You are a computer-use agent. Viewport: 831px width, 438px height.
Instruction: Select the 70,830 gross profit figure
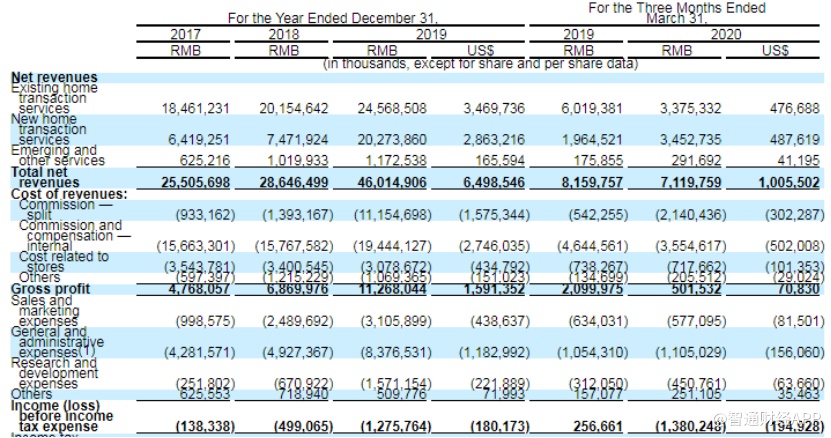(800, 290)
